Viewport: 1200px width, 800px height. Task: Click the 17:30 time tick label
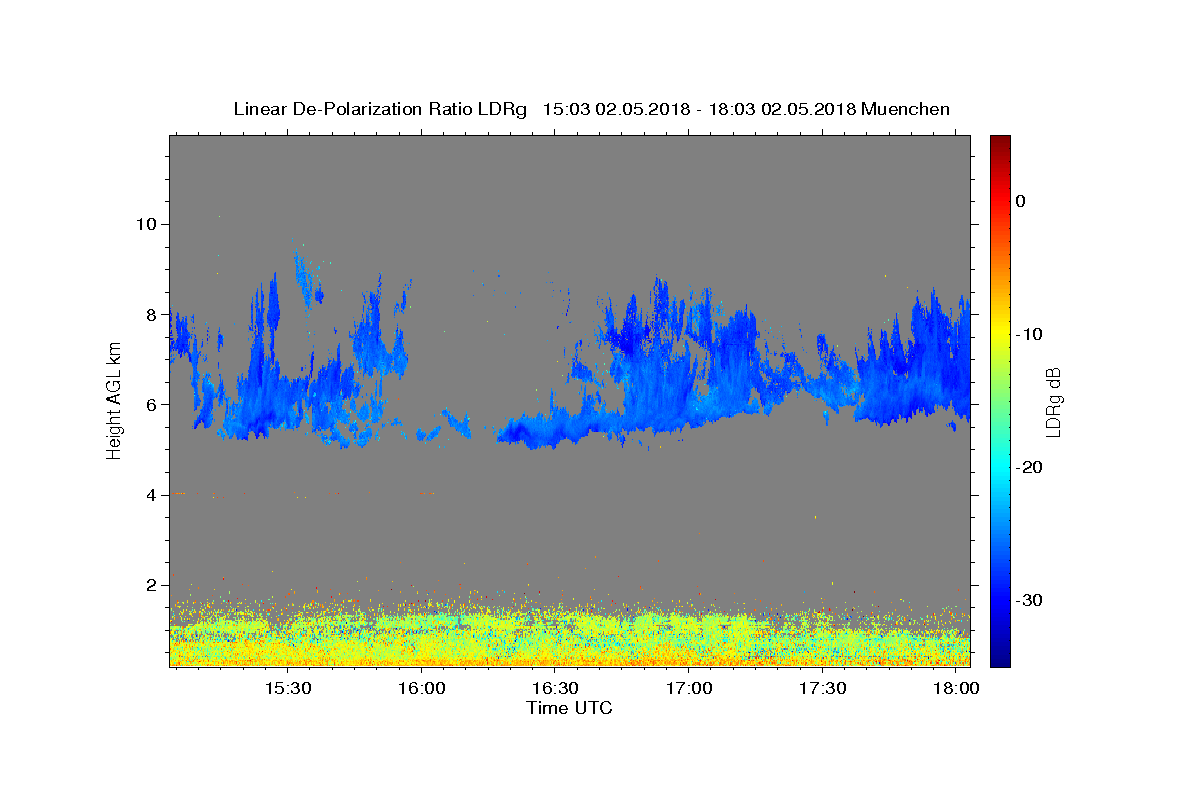tap(823, 689)
